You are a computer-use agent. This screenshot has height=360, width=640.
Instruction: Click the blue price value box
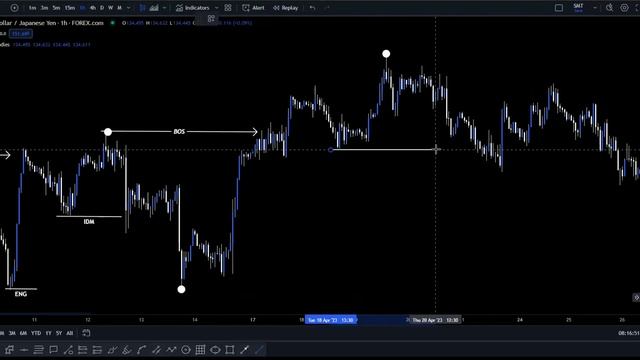[x=21, y=34]
